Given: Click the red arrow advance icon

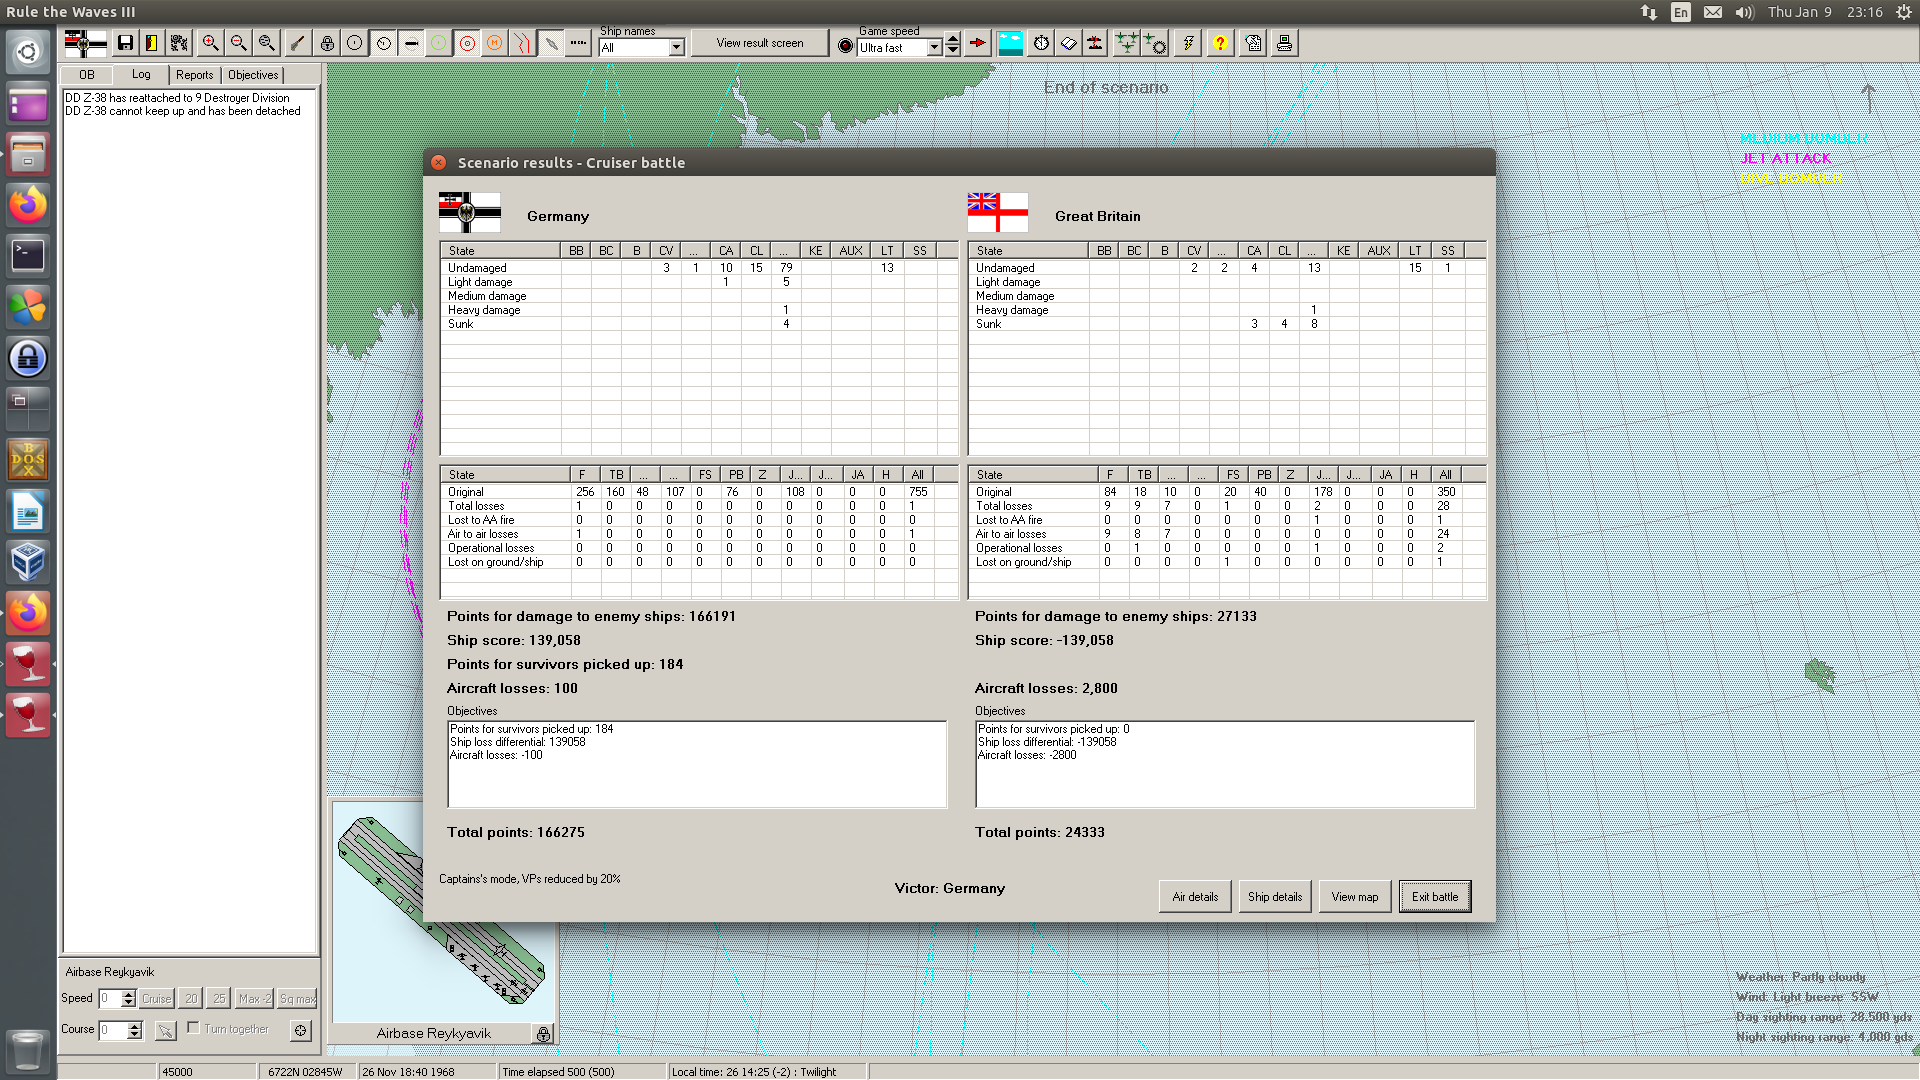Looking at the screenshot, I should click(x=978, y=43).
